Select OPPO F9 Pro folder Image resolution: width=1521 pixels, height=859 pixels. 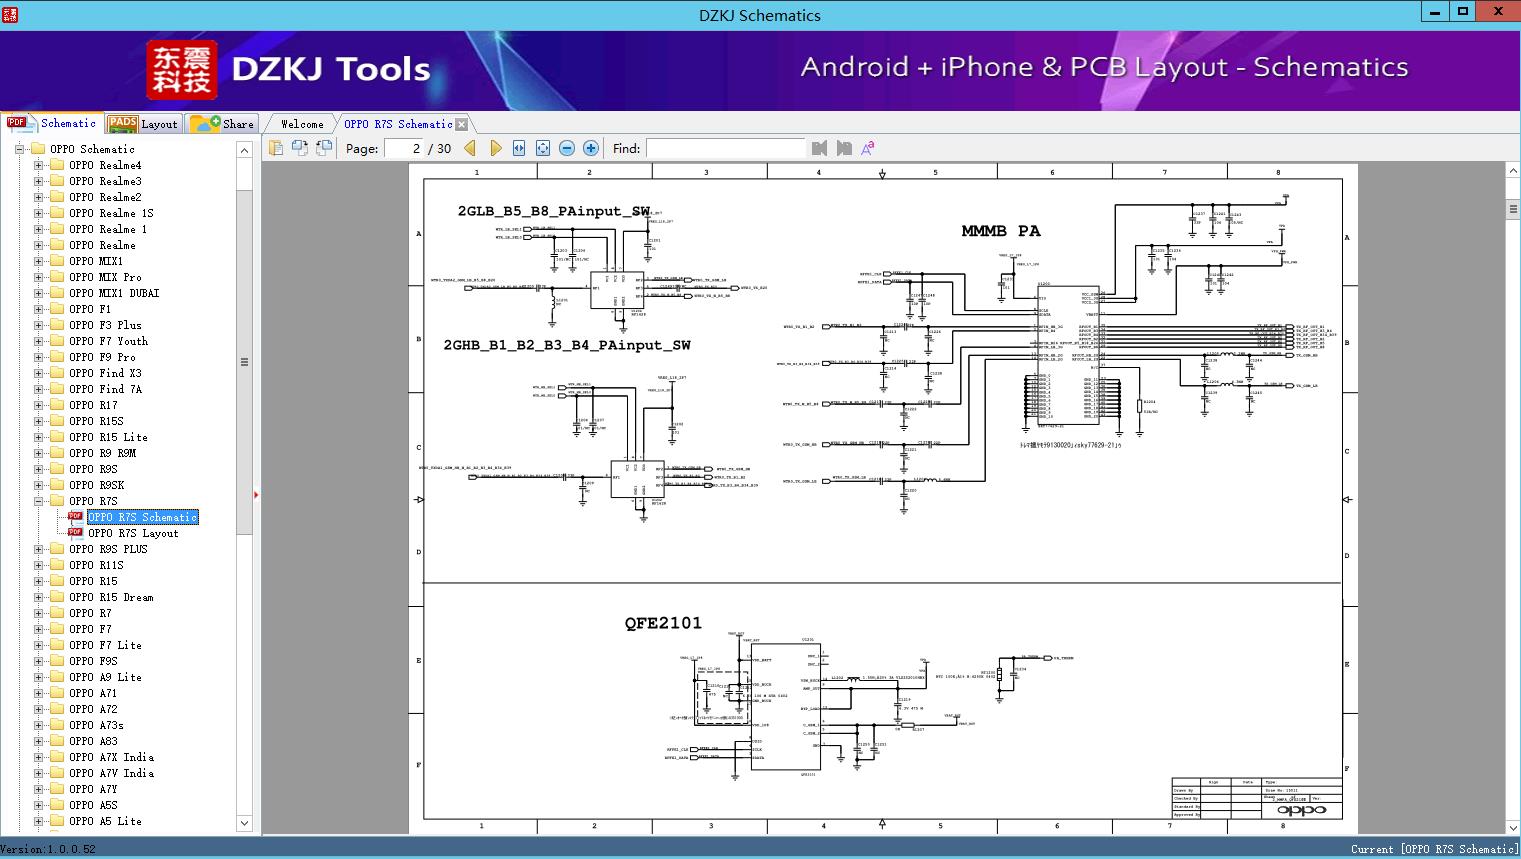[102, 357]
